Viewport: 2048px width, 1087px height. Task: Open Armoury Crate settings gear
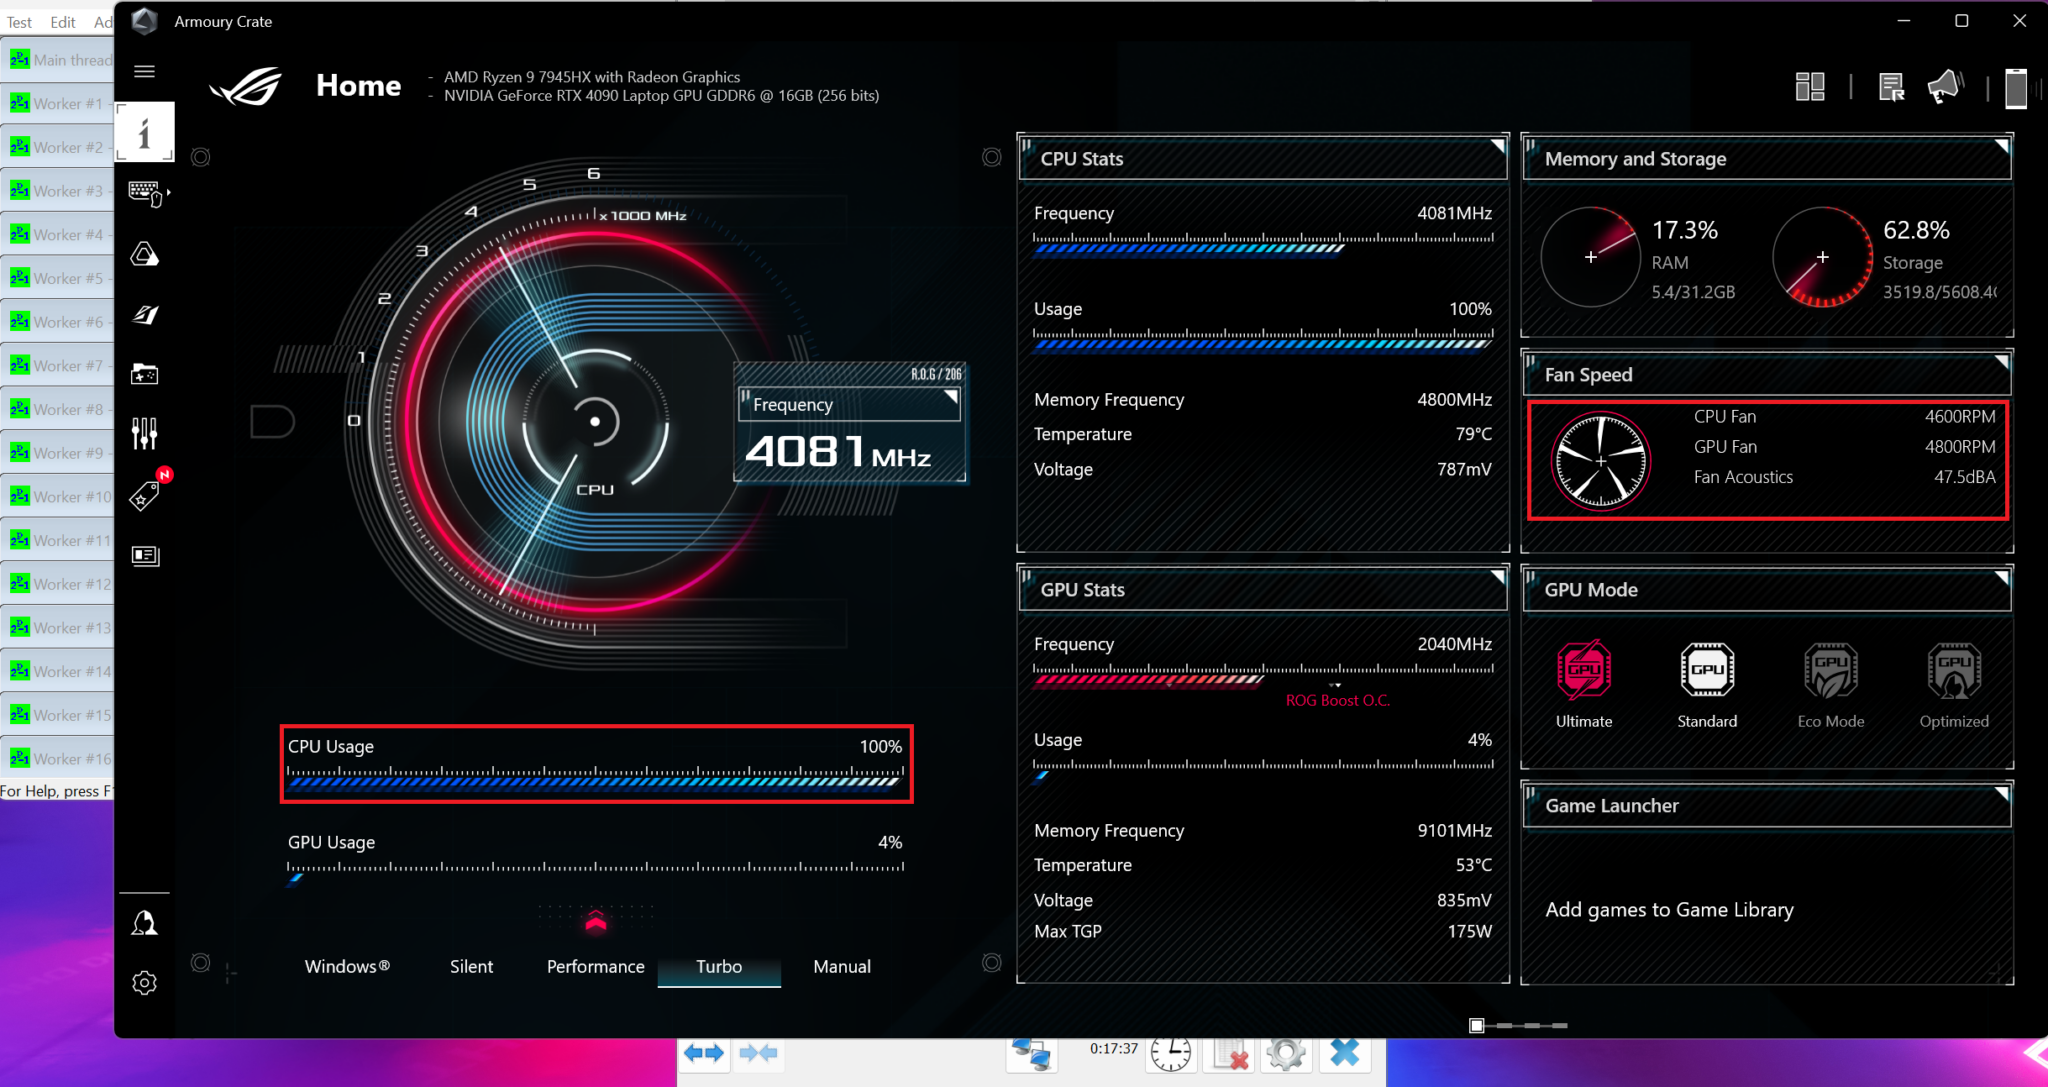[145, 983]
